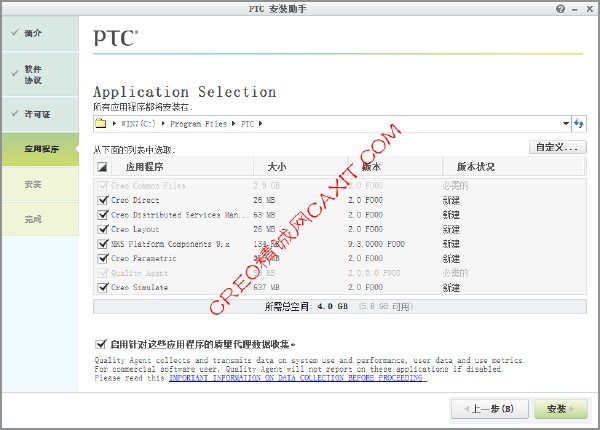Click the 637 MB size cell
Image resolution: width=600 pixels, height=430 pixels.
pos(266,287)
